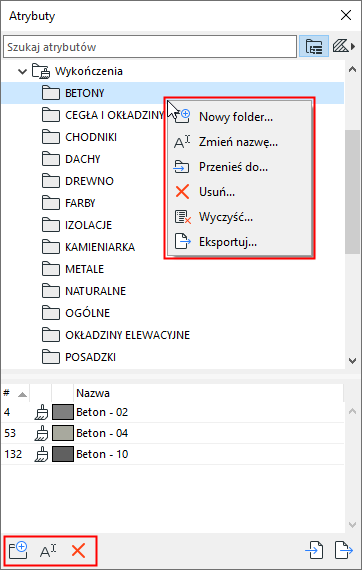Select the POSADZKI folder
This screenshot has height=570, width=362.
click(x=90, y=357)
